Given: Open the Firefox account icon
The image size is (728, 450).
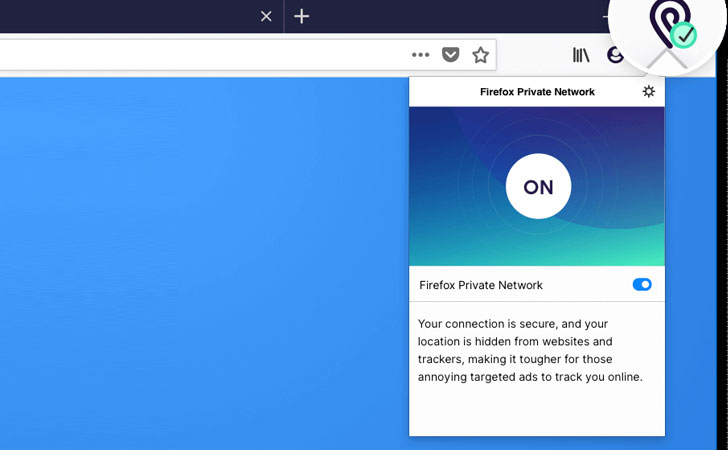Looking at the screenshot, I should 614,55.
